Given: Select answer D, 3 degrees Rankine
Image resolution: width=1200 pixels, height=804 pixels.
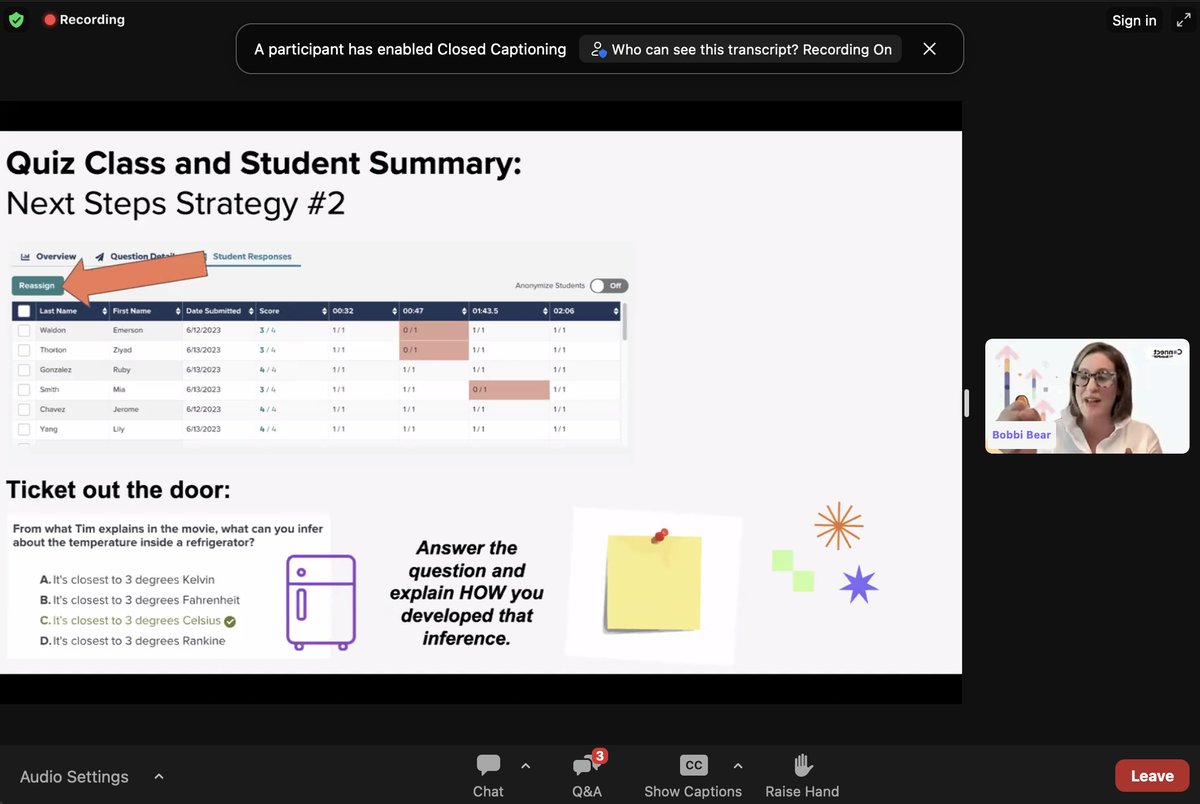Looking at the screenshot, I should coord(132,641).
